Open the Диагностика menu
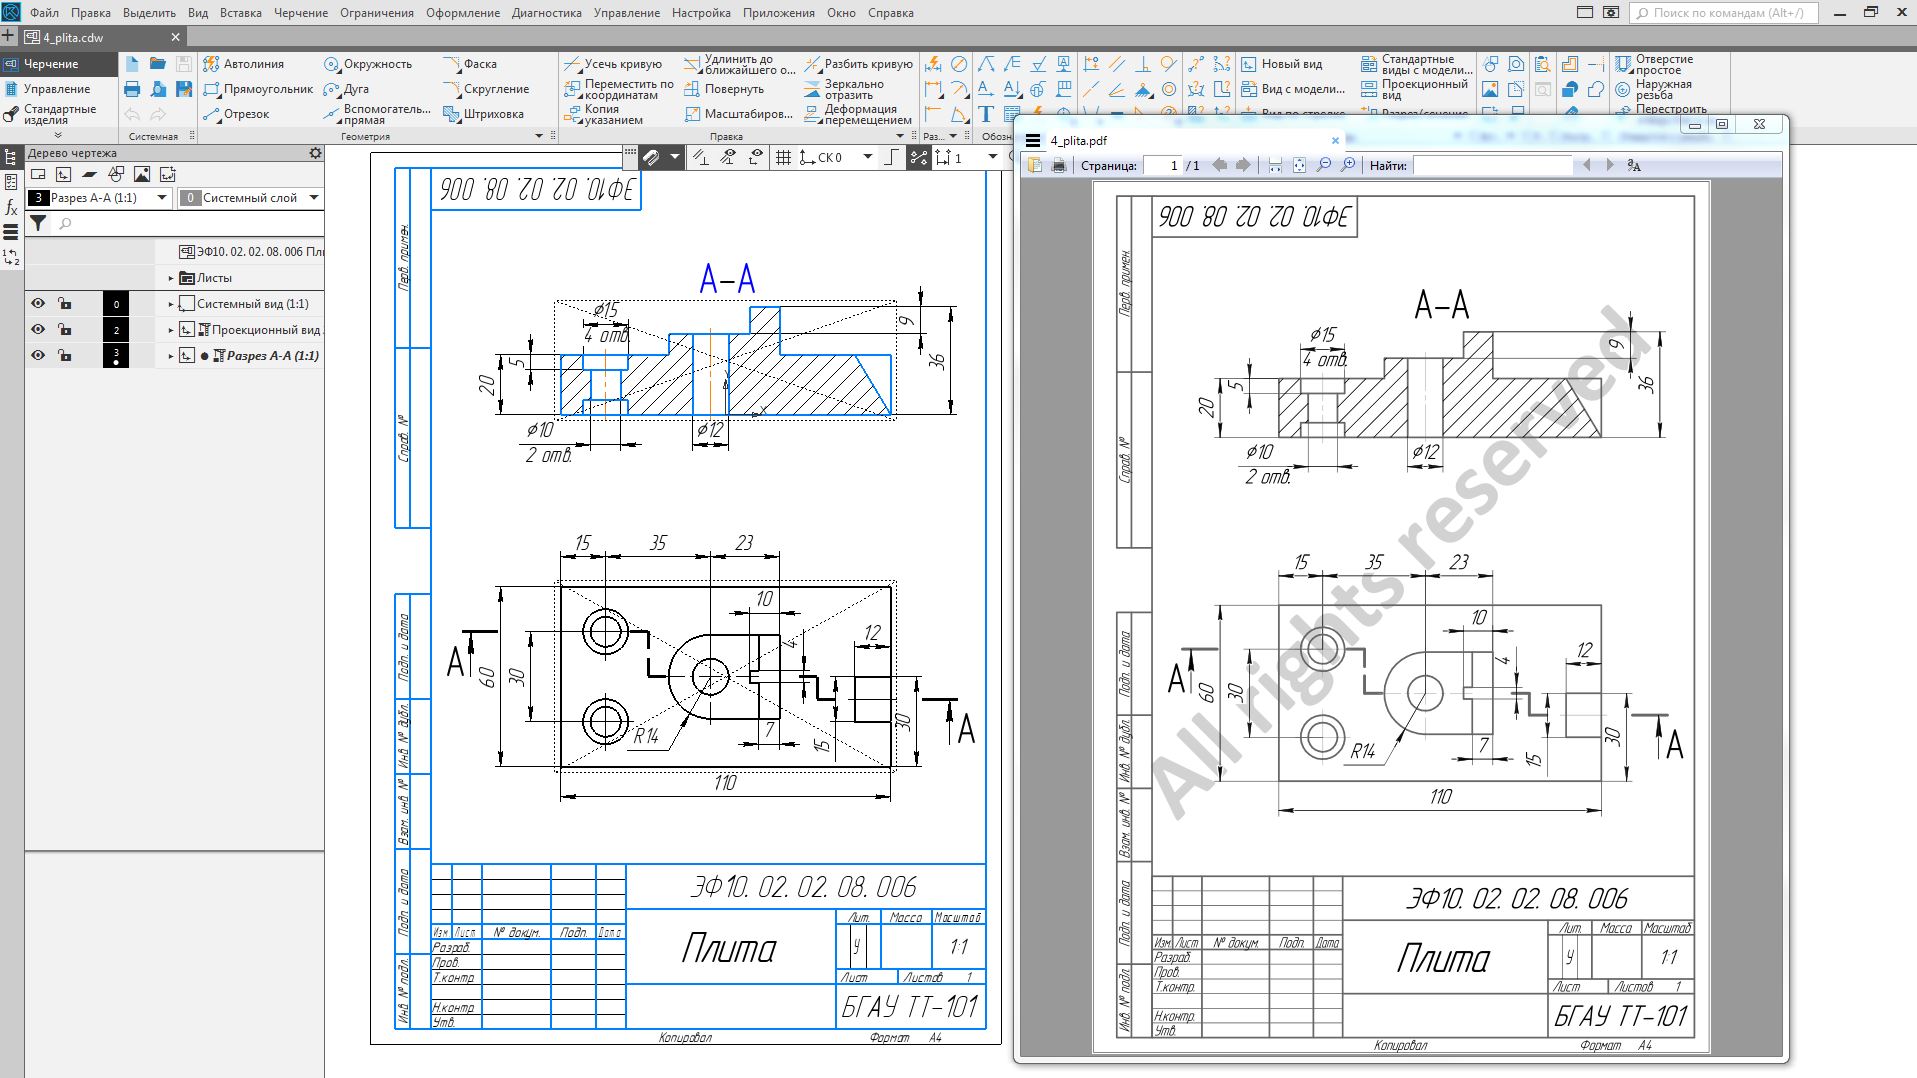The width and height of the screenshot is (1917, 1078). [x=546, y=13]
